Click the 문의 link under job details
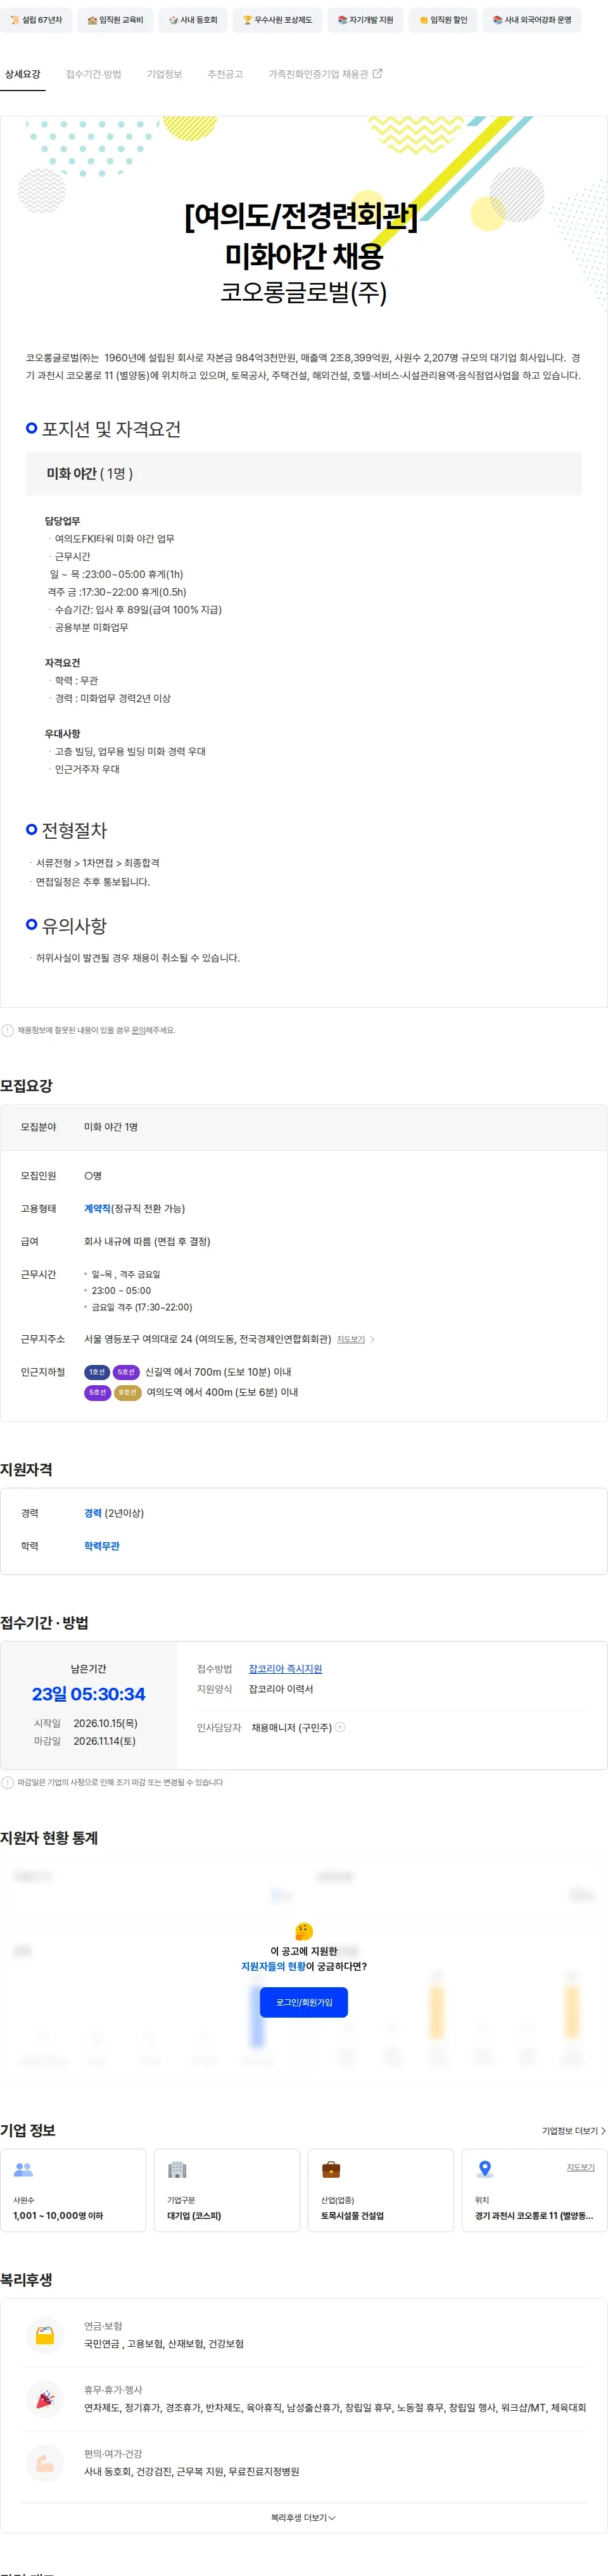This screenshot has width=608, height=2576. [139, 1030]
